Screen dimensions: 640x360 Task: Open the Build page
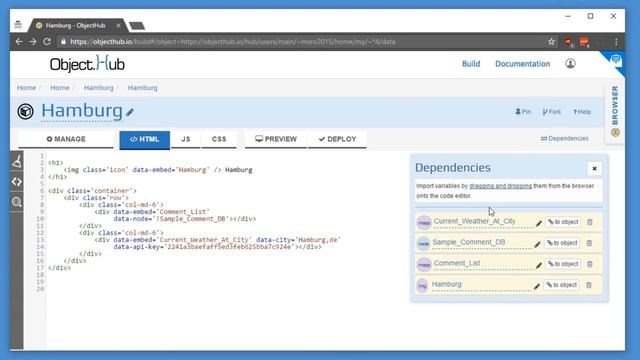[x=471, y=64]
